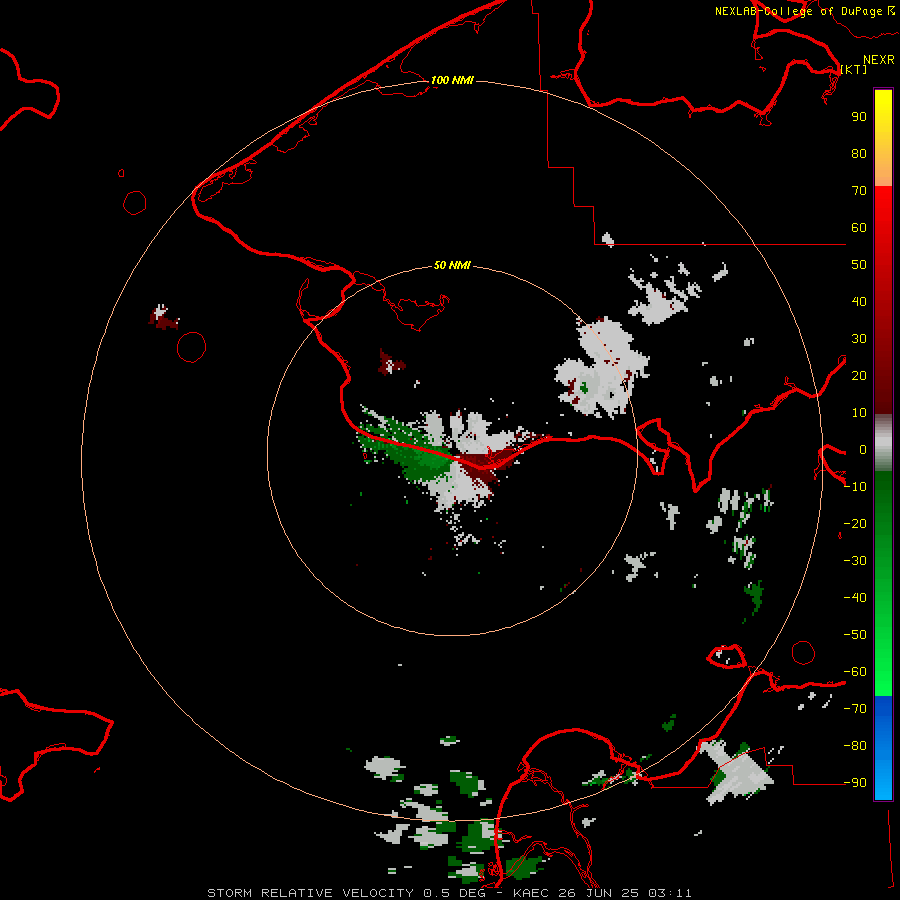Viewport: 900px width, 900px height.
Task: Select the -60 scale label
Action: [855, 672]
